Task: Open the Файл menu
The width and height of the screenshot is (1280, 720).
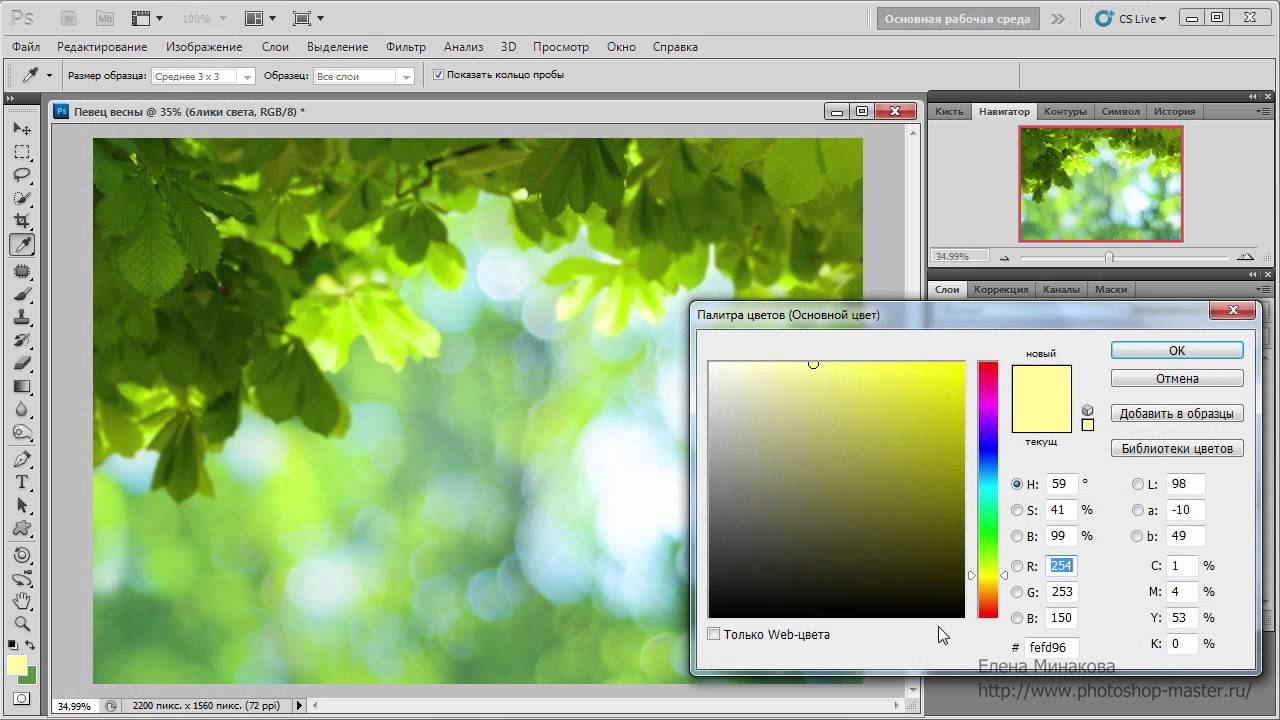Action: tap(27, 47)
